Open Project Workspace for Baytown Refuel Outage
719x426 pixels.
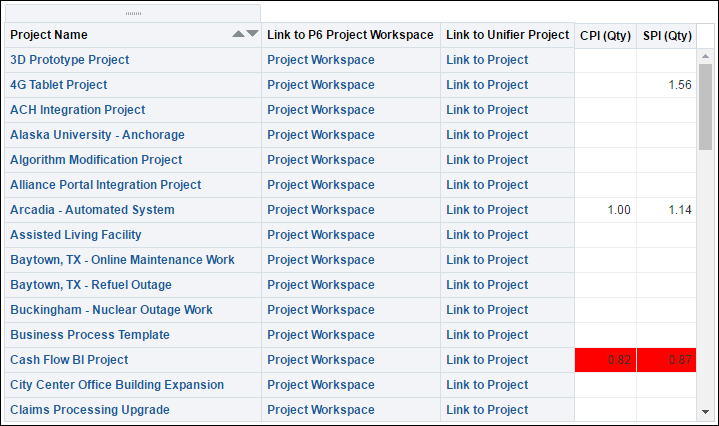[x=321, y=285]
